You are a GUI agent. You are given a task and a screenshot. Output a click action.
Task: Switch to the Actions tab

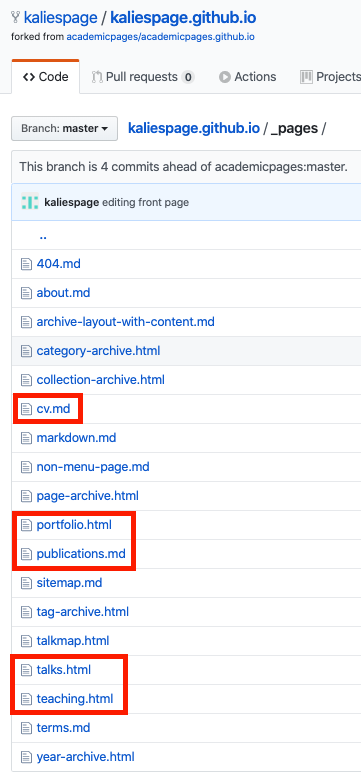pyautogui.click(x=247, y=77)
